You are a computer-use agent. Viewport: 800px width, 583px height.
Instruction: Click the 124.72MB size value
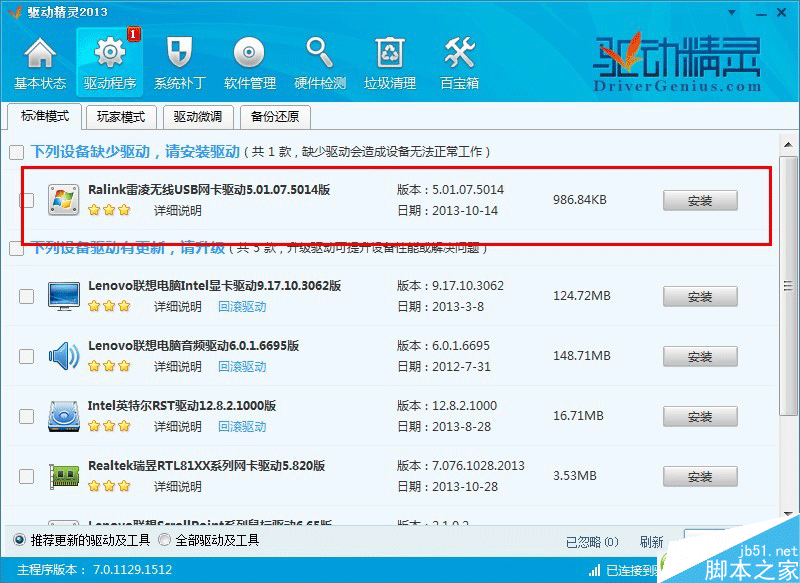pos(582,296)
